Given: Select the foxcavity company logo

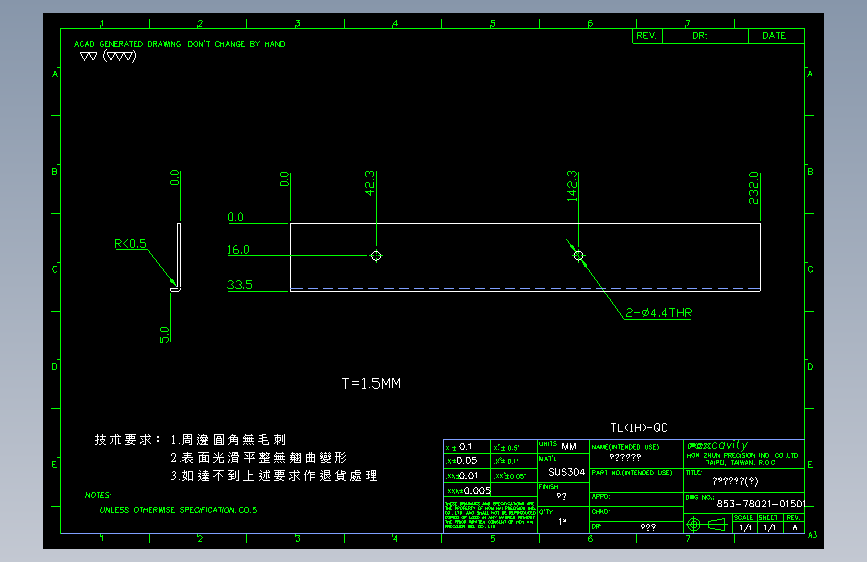Looking at the screenshot, I should coord(718,445).
